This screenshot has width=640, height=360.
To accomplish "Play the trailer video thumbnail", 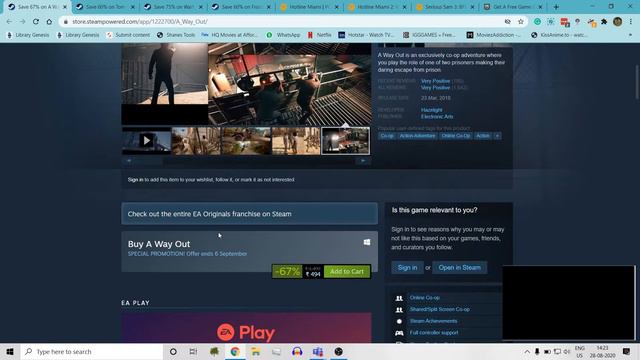I will tap(147, 141).
